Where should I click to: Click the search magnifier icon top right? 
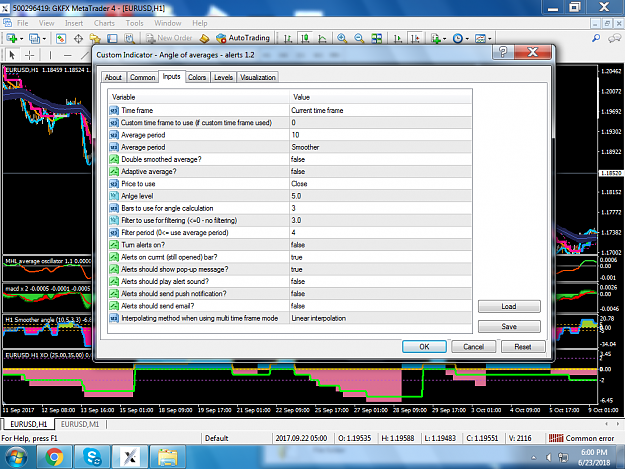596,38
